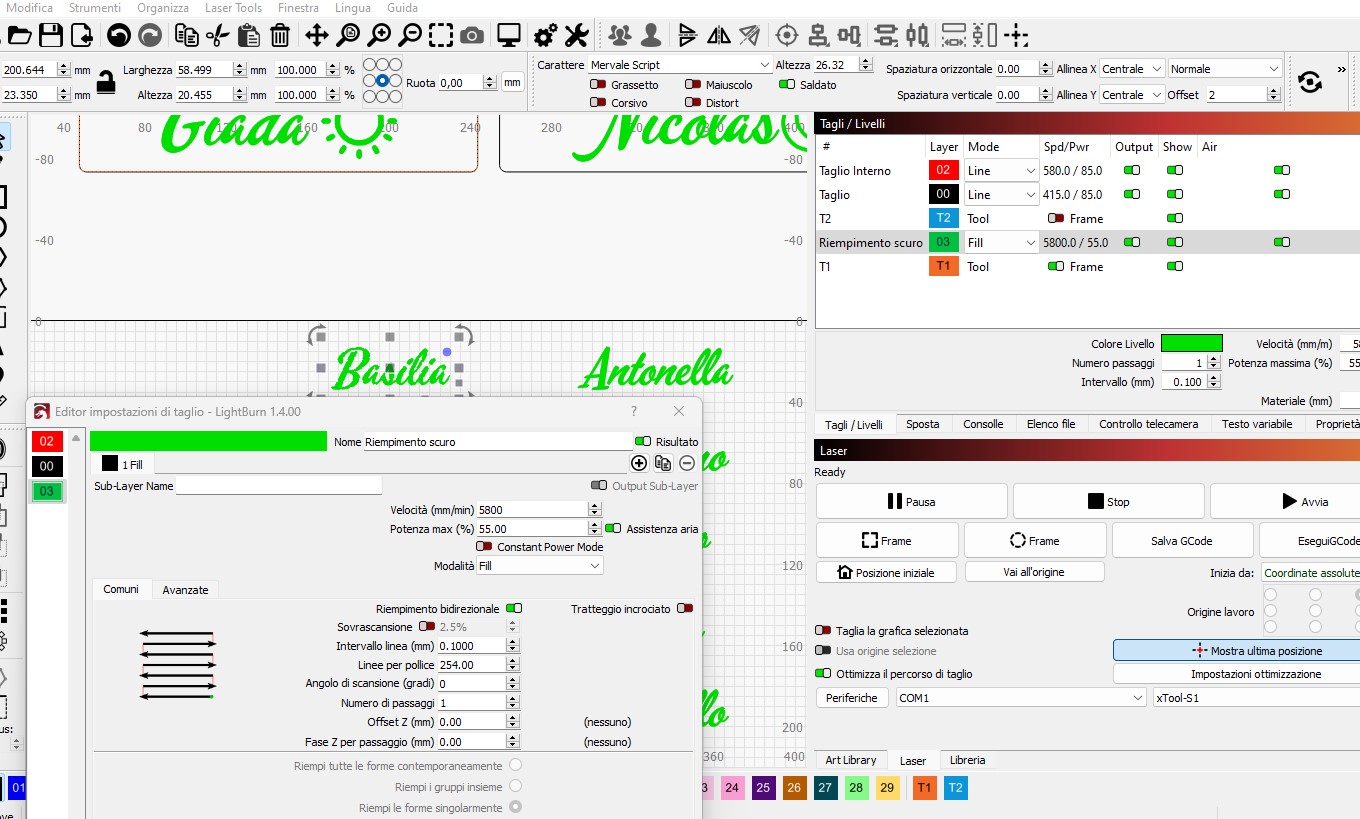1360x819 pixels.
Task: Click the plus icon to add sub-layer
Action: point(639,463)
